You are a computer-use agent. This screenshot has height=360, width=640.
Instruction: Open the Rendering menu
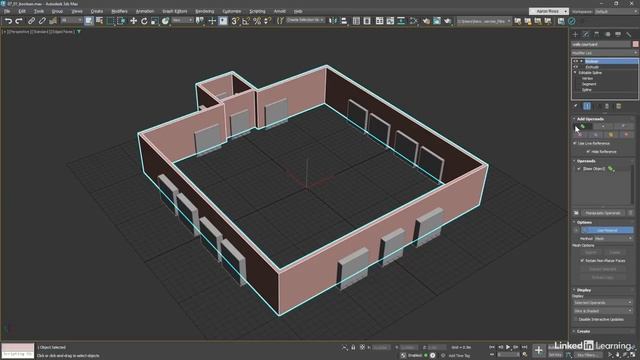[204, 11]
